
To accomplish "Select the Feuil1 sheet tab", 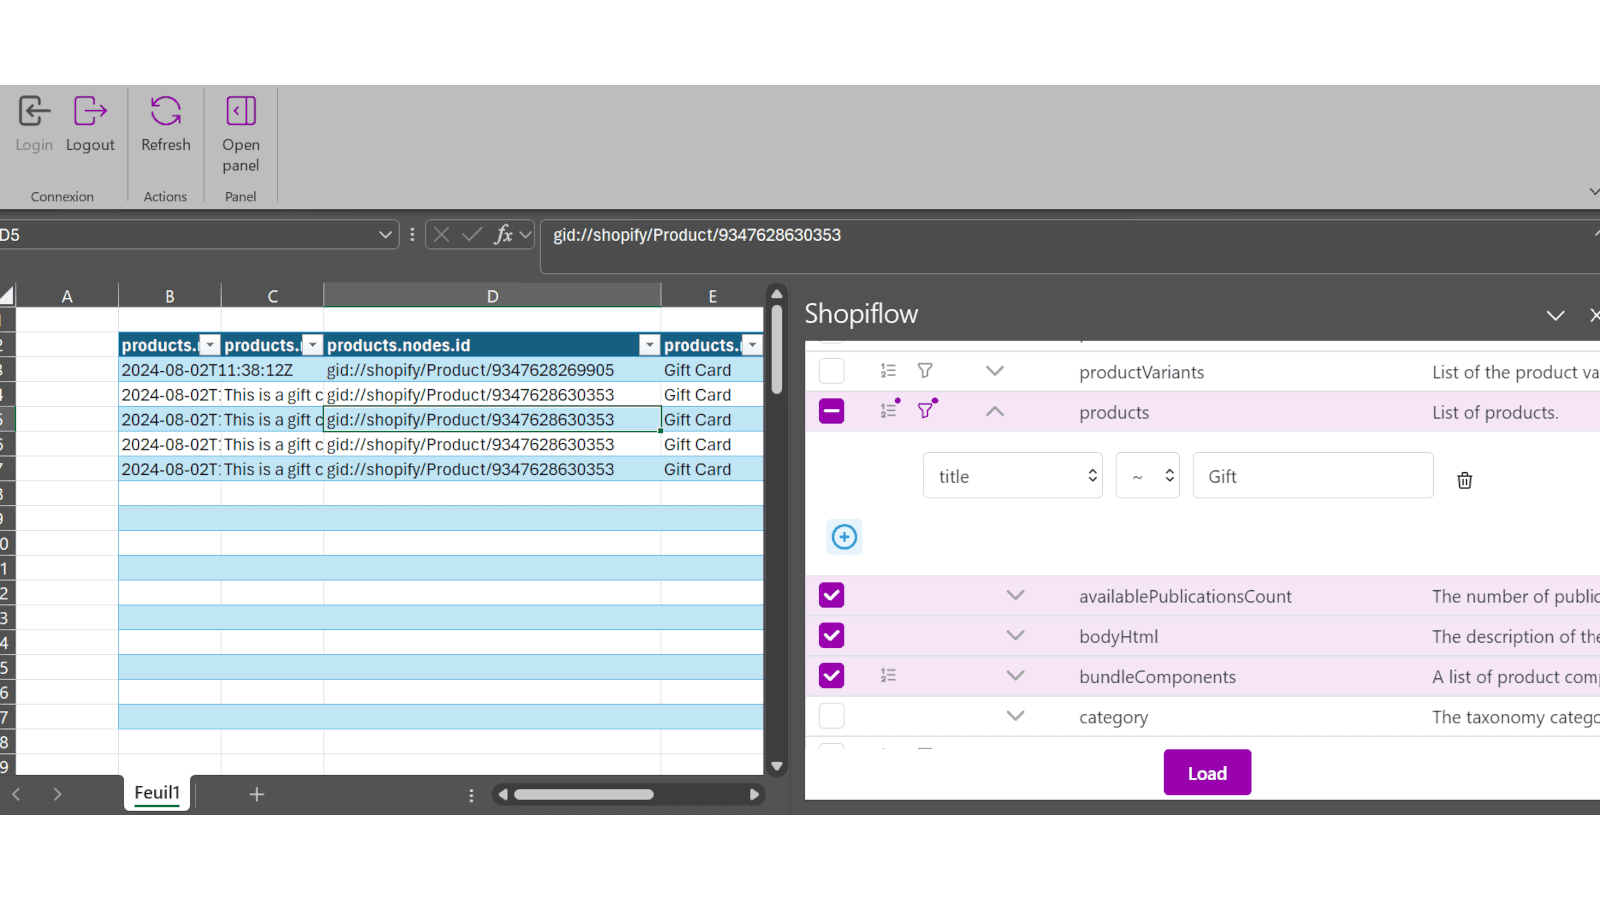I will [x=157, y=793].
